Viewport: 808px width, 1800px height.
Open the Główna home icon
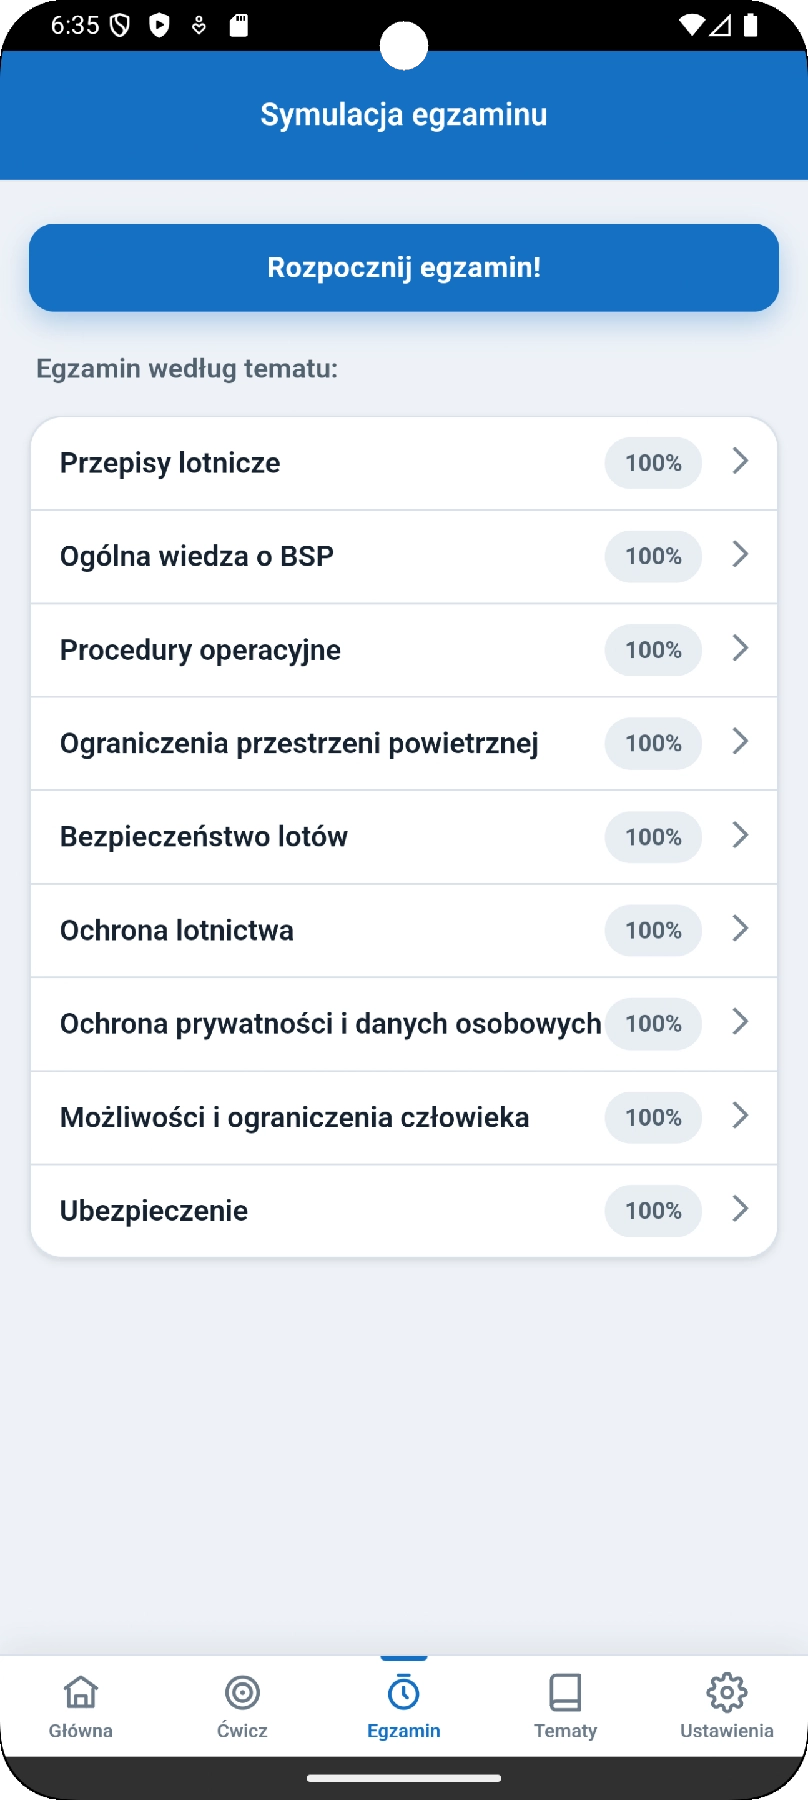(81, 1692)
